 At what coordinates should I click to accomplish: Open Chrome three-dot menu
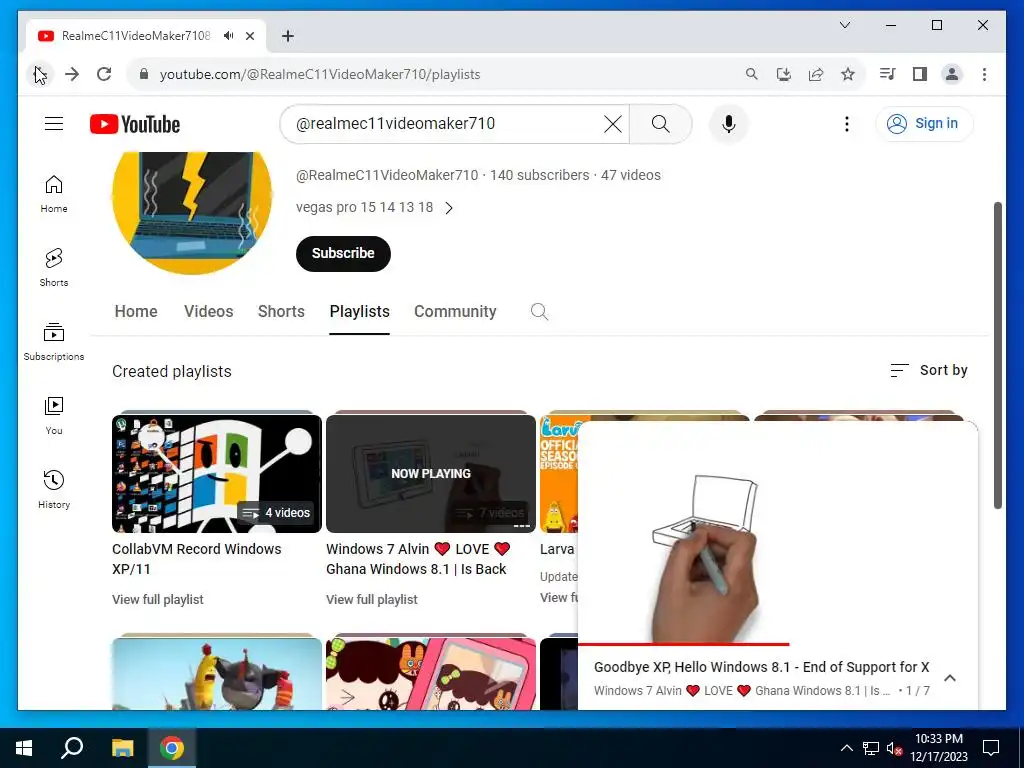pyautogui.click(x=984, y=74)
